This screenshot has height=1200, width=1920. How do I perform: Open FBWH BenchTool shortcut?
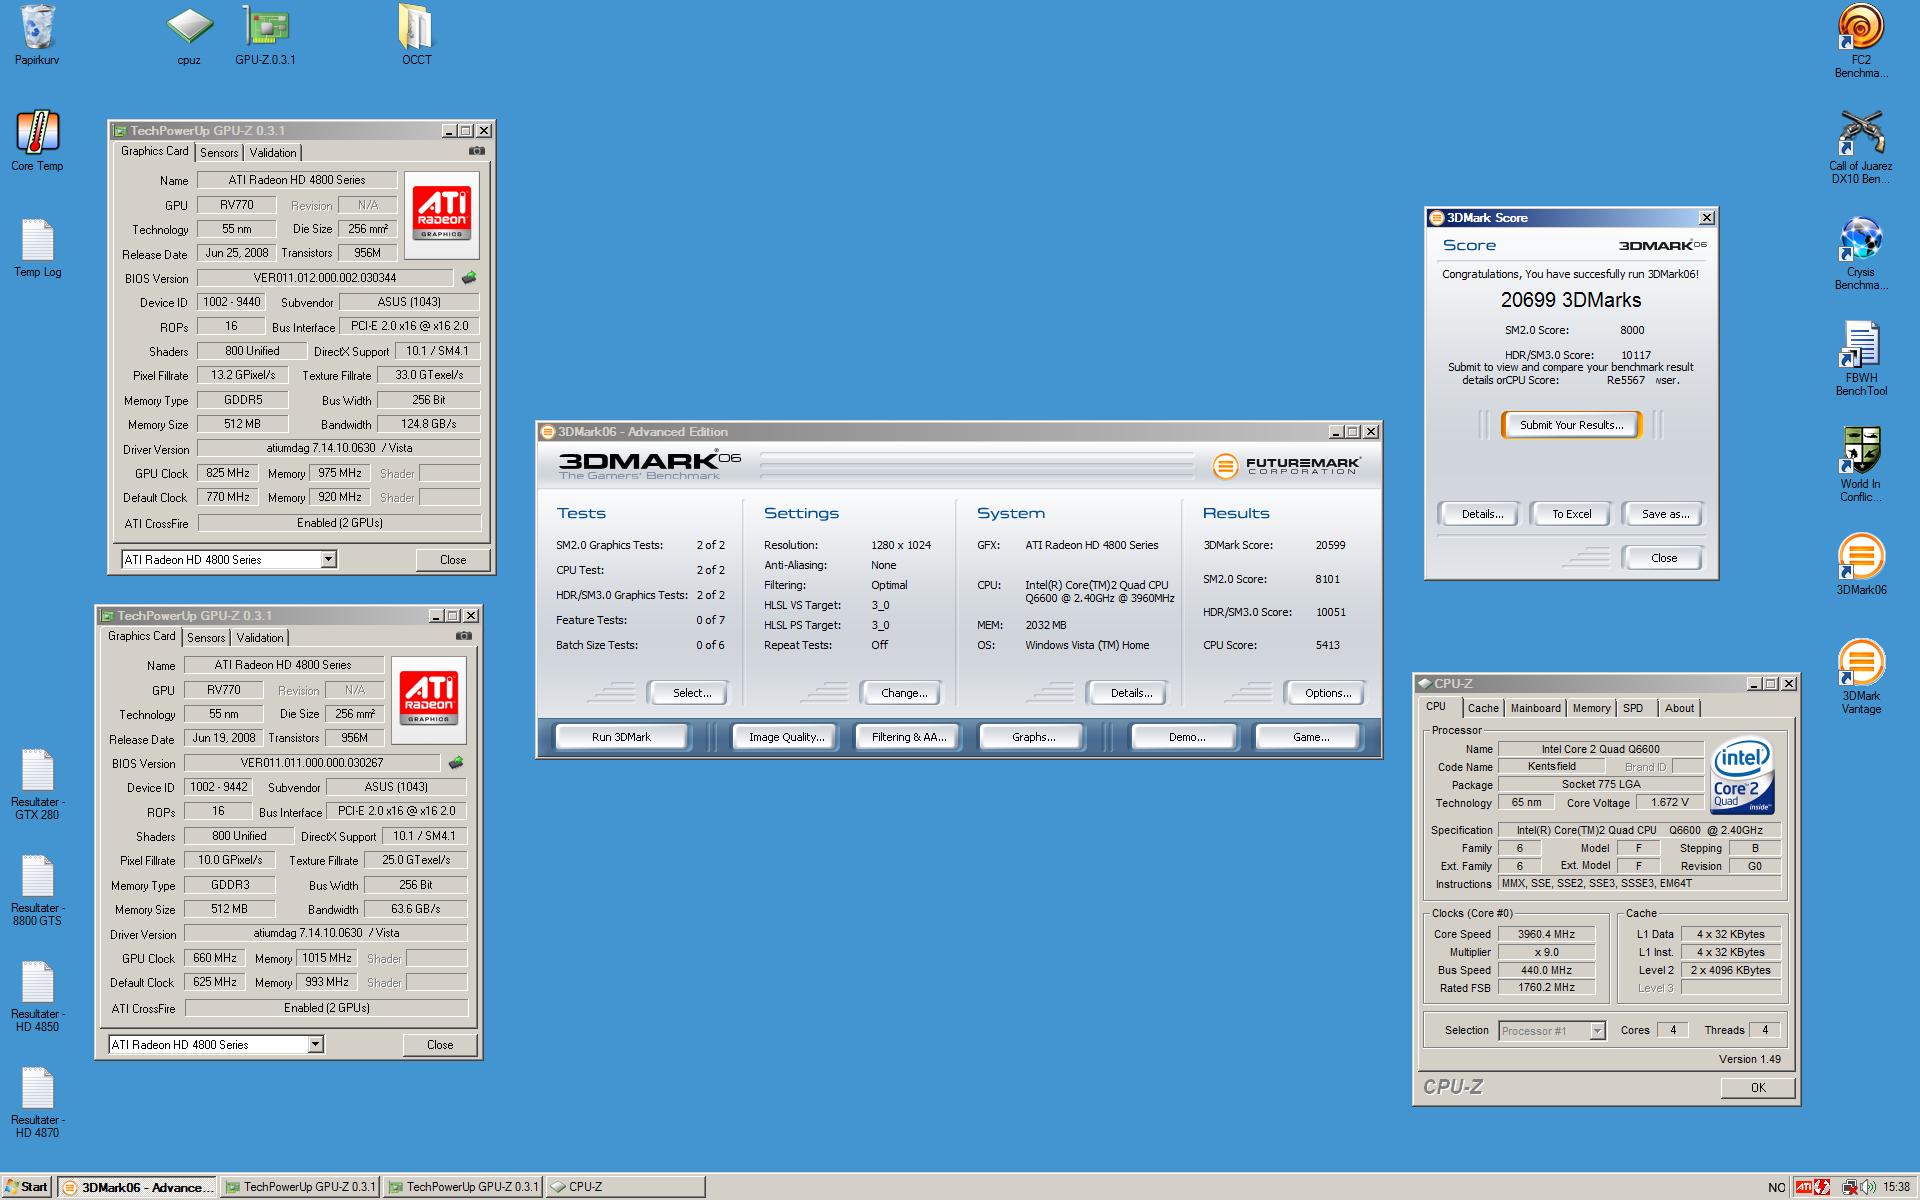(x=1861, y=359)
